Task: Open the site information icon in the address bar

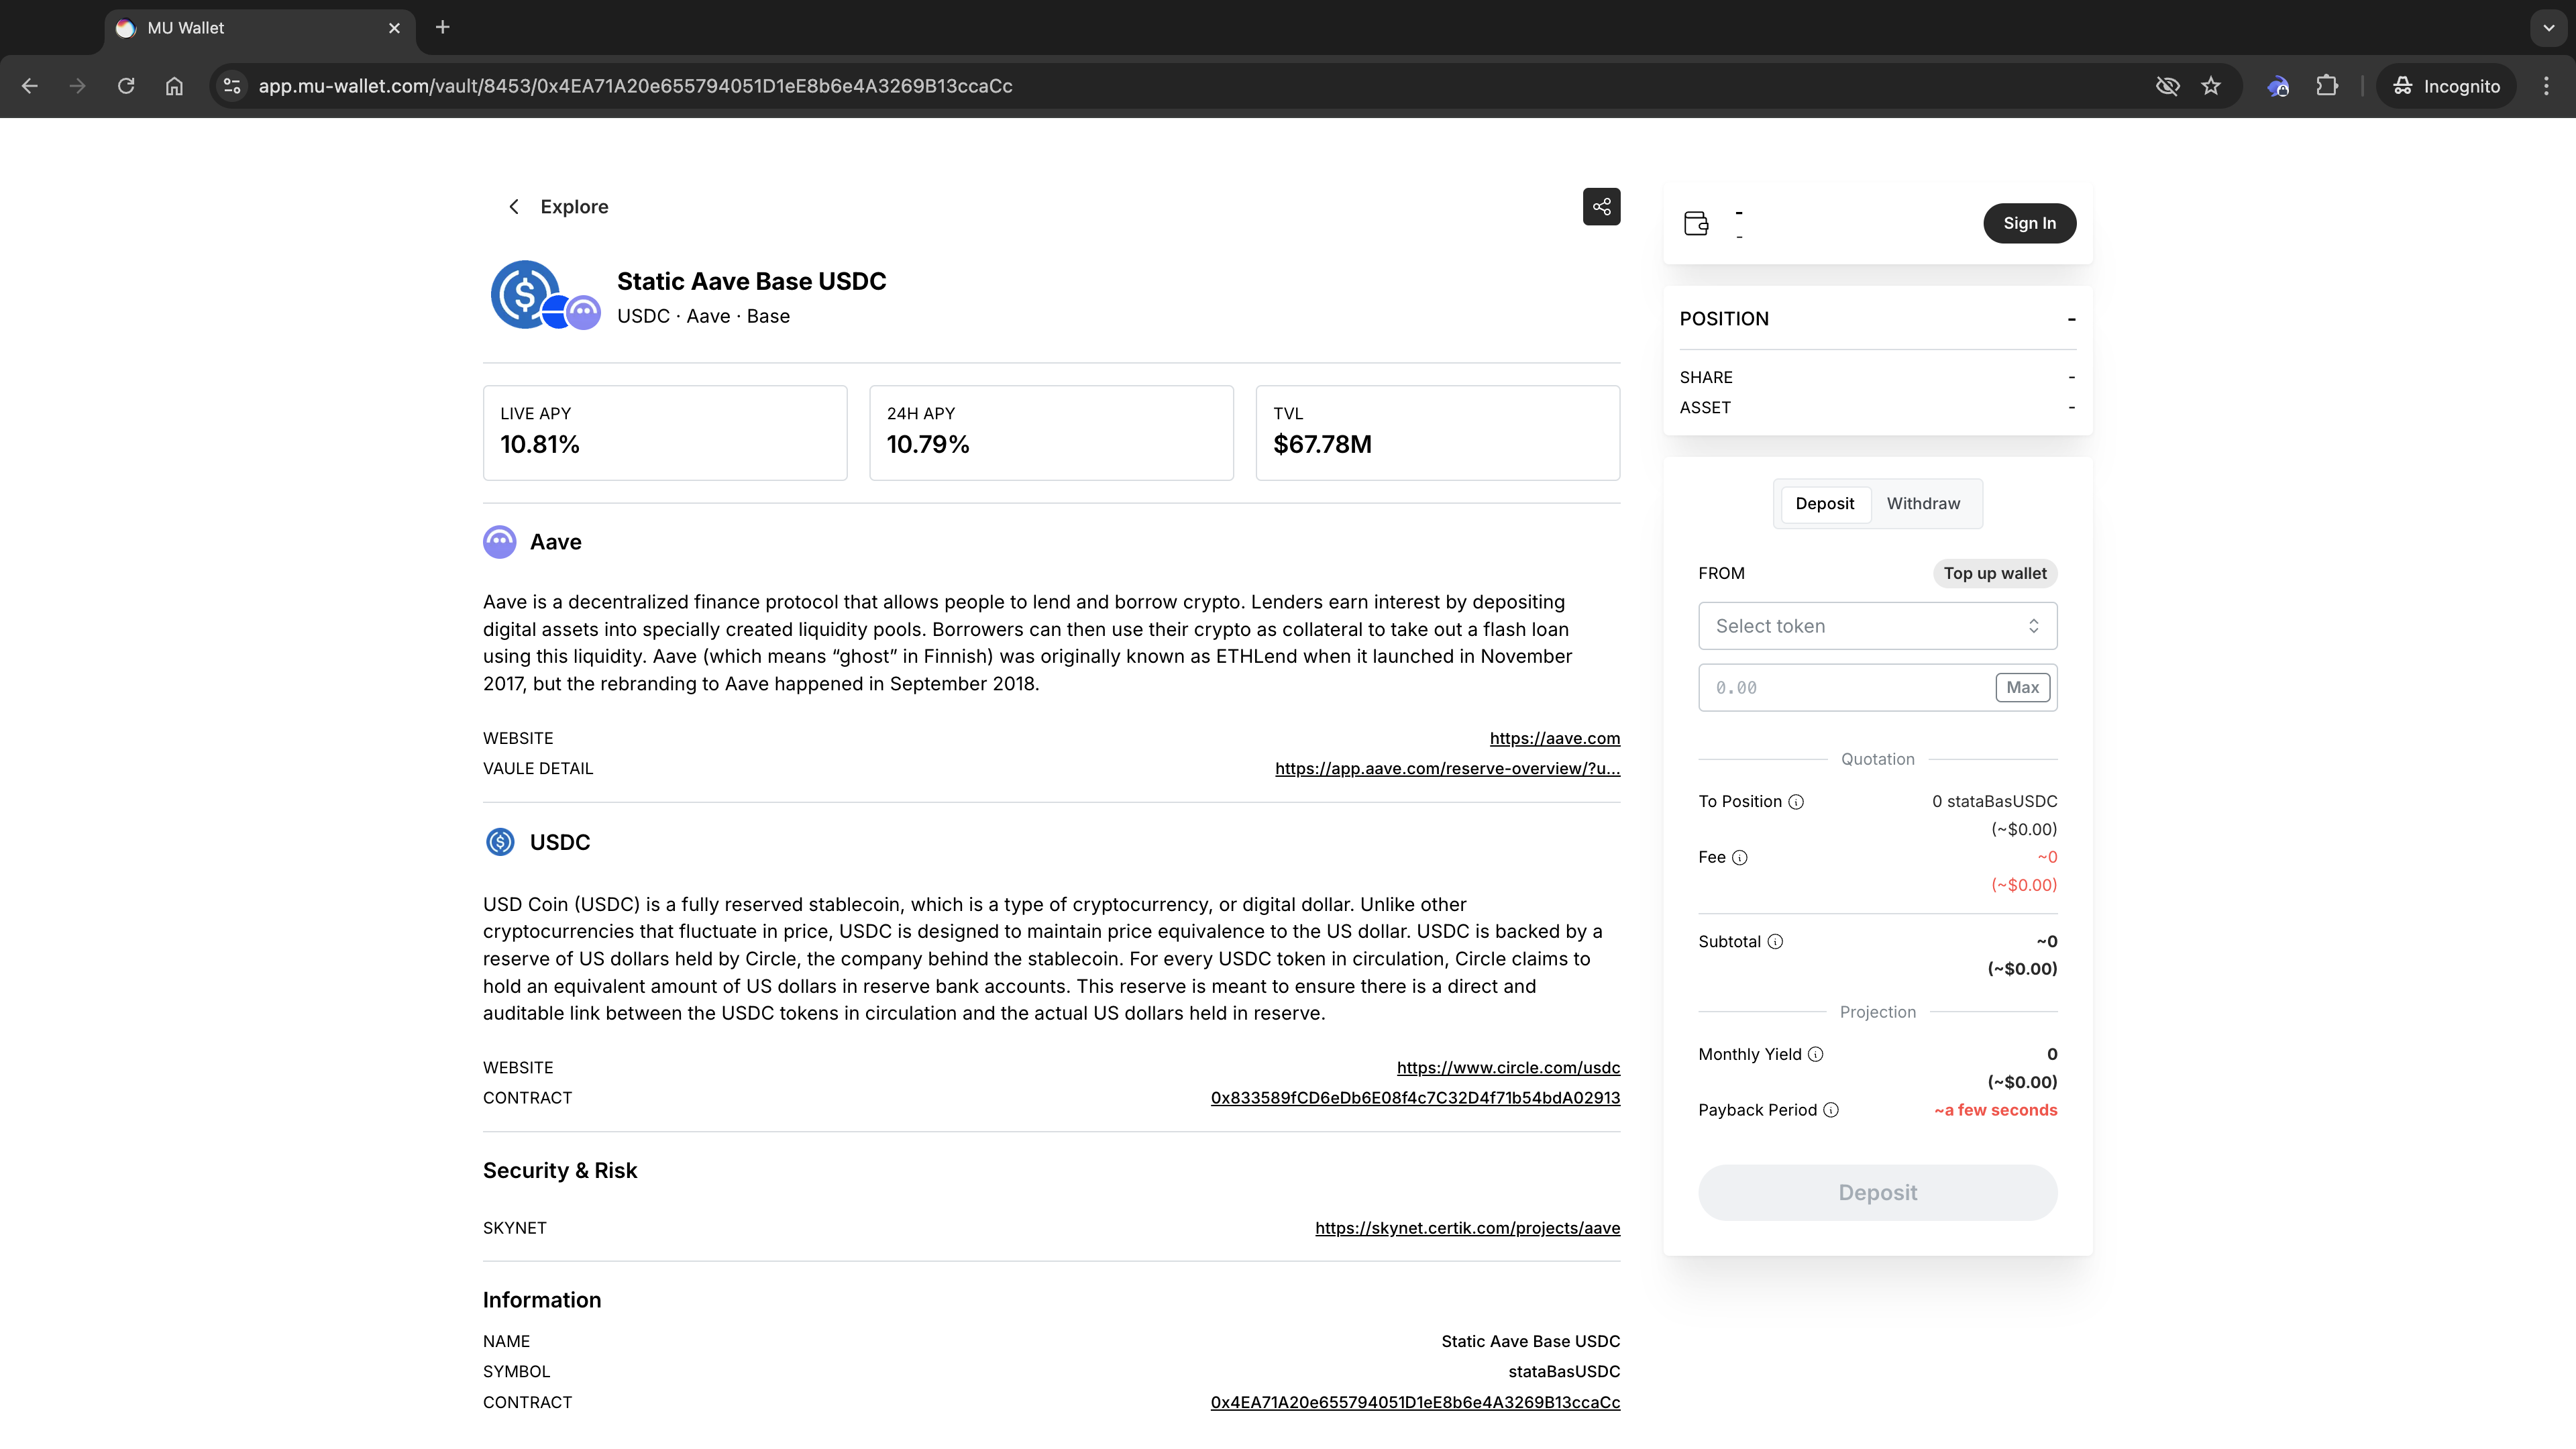Action: pyautogui.click(x=232, y=86)
